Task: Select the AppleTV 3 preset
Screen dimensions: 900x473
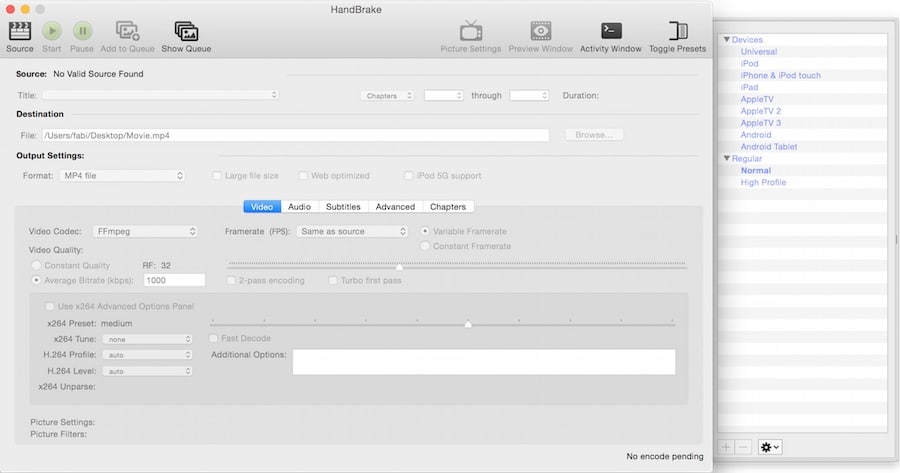Action: (761, 123)
